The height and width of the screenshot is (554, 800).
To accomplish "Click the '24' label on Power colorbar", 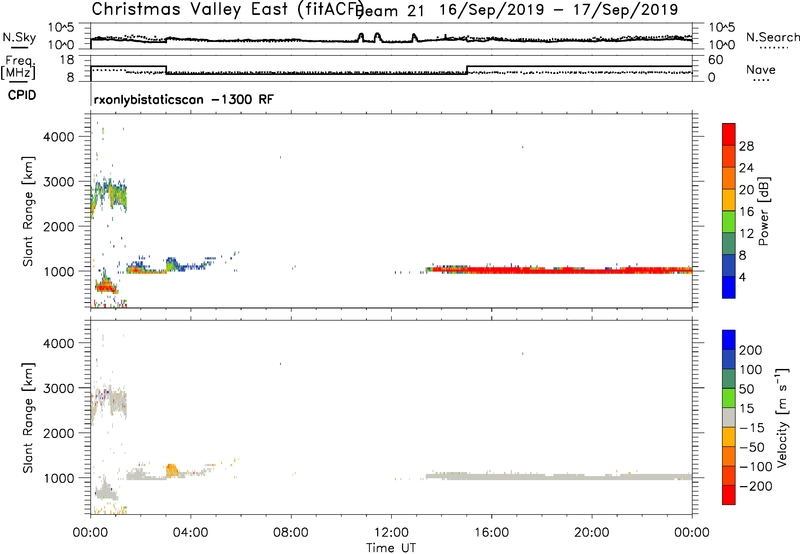I will 746,168.
